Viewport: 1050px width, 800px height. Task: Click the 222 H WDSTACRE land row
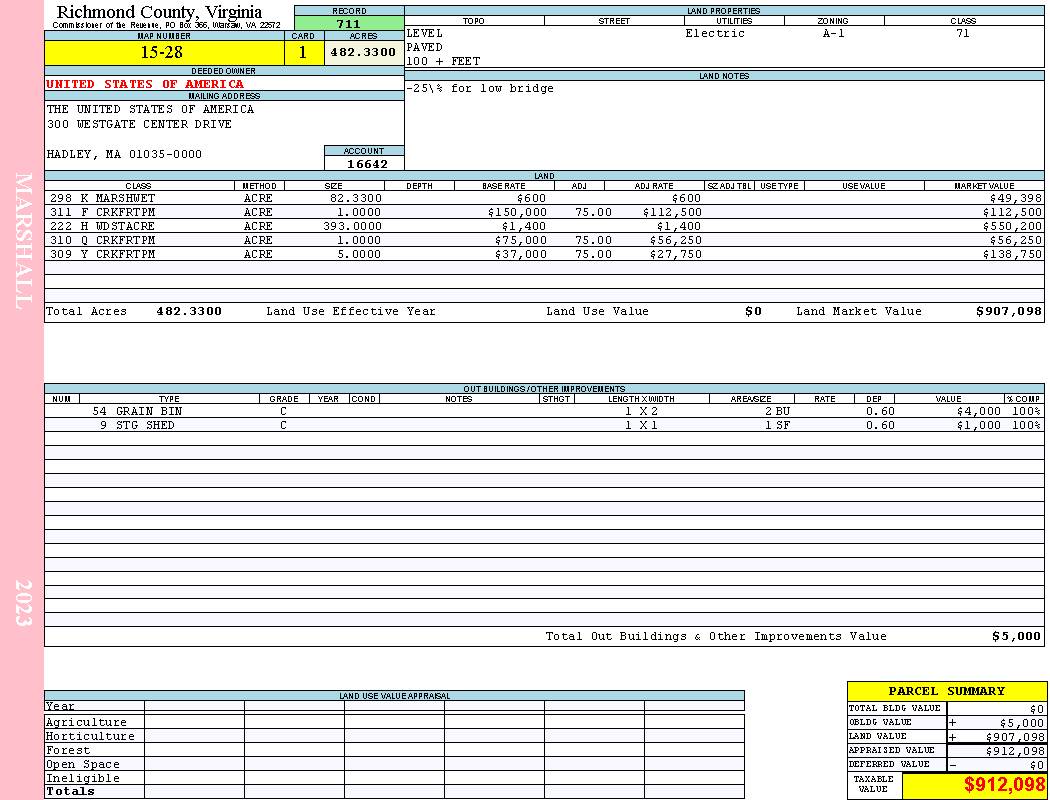pyautogui.click(x=544, y=226)
